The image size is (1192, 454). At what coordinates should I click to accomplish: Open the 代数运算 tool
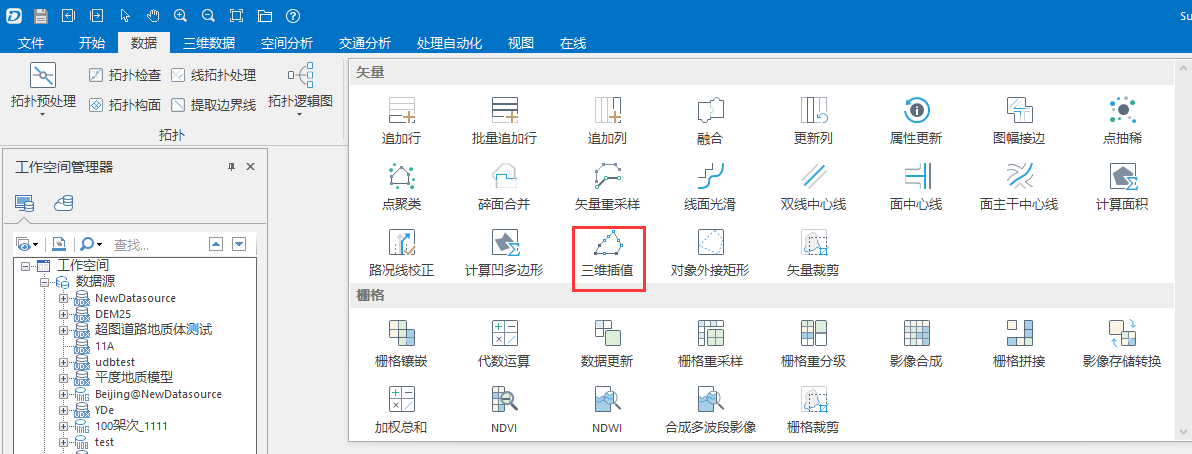(504, 343)
